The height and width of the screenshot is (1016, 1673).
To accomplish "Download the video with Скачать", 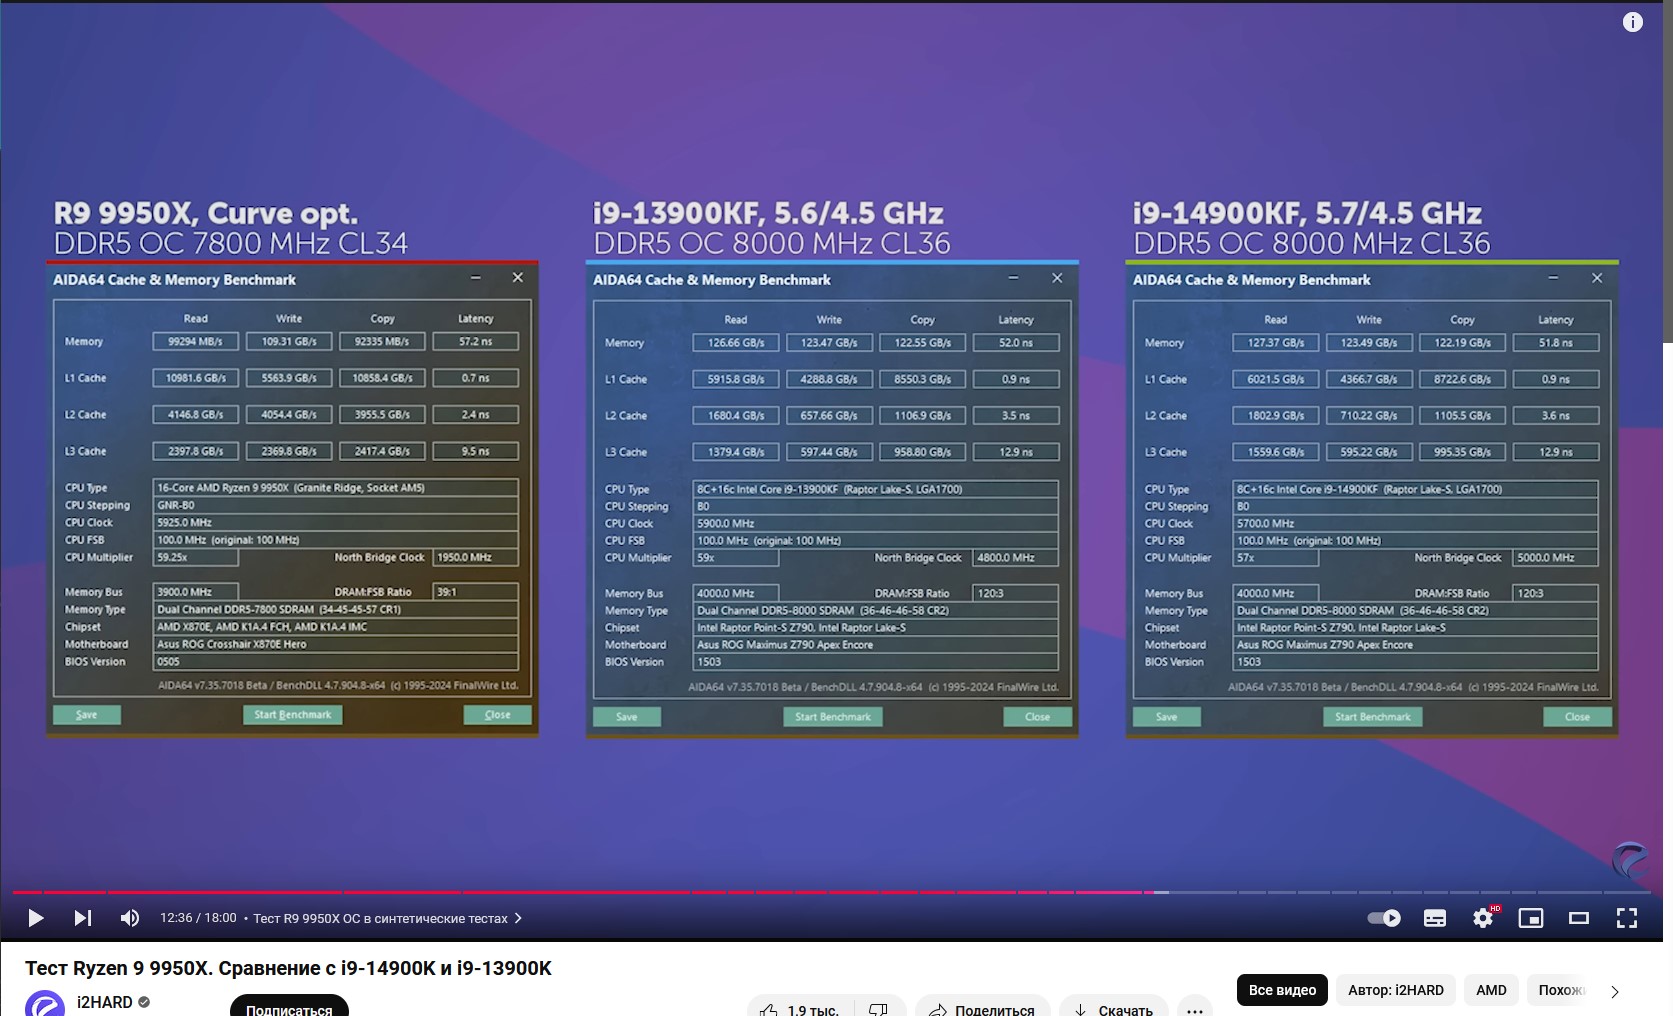I will [x=1114, y=1006].
